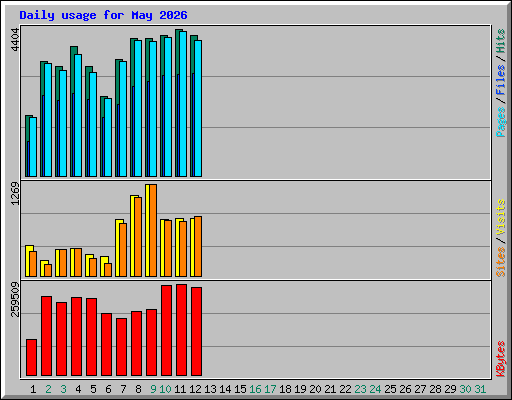Click day 13 on the x-axis
The height and width of the screenshot is (400, 512).
[210, 389]
